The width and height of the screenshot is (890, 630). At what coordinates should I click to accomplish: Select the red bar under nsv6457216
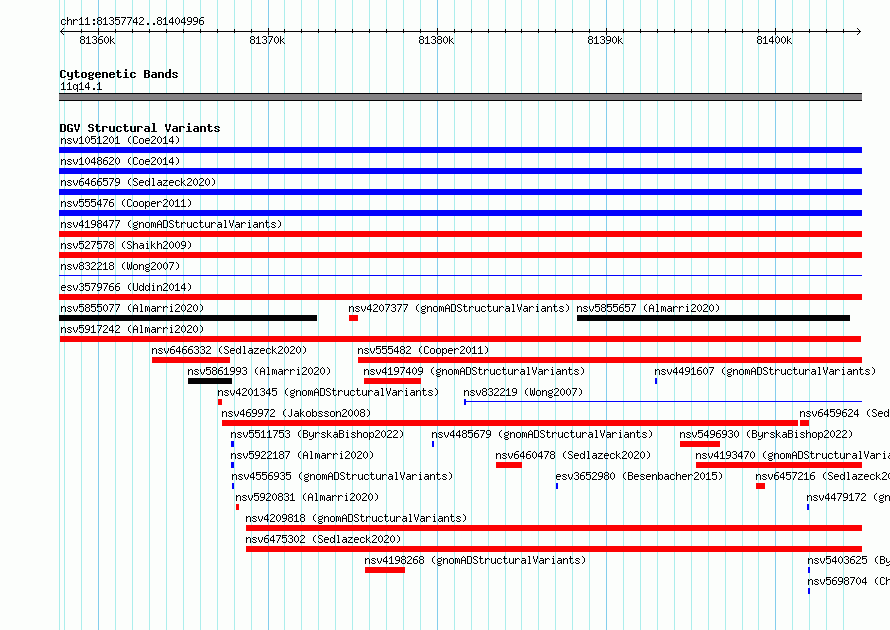(761, 486)
